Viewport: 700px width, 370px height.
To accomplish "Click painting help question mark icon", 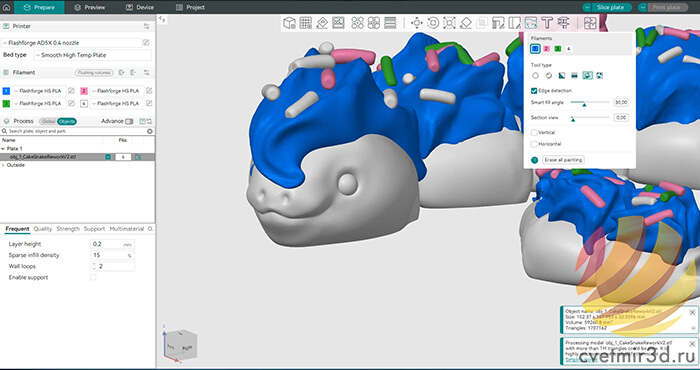I will pos(534,160).
